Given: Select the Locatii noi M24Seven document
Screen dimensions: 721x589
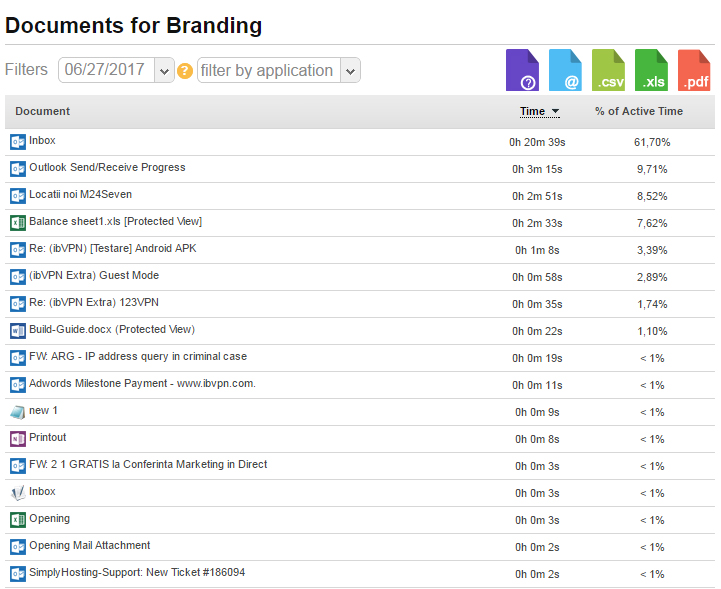Looking at the screenshot, I should pyautogui.click(x=80, y=195).
